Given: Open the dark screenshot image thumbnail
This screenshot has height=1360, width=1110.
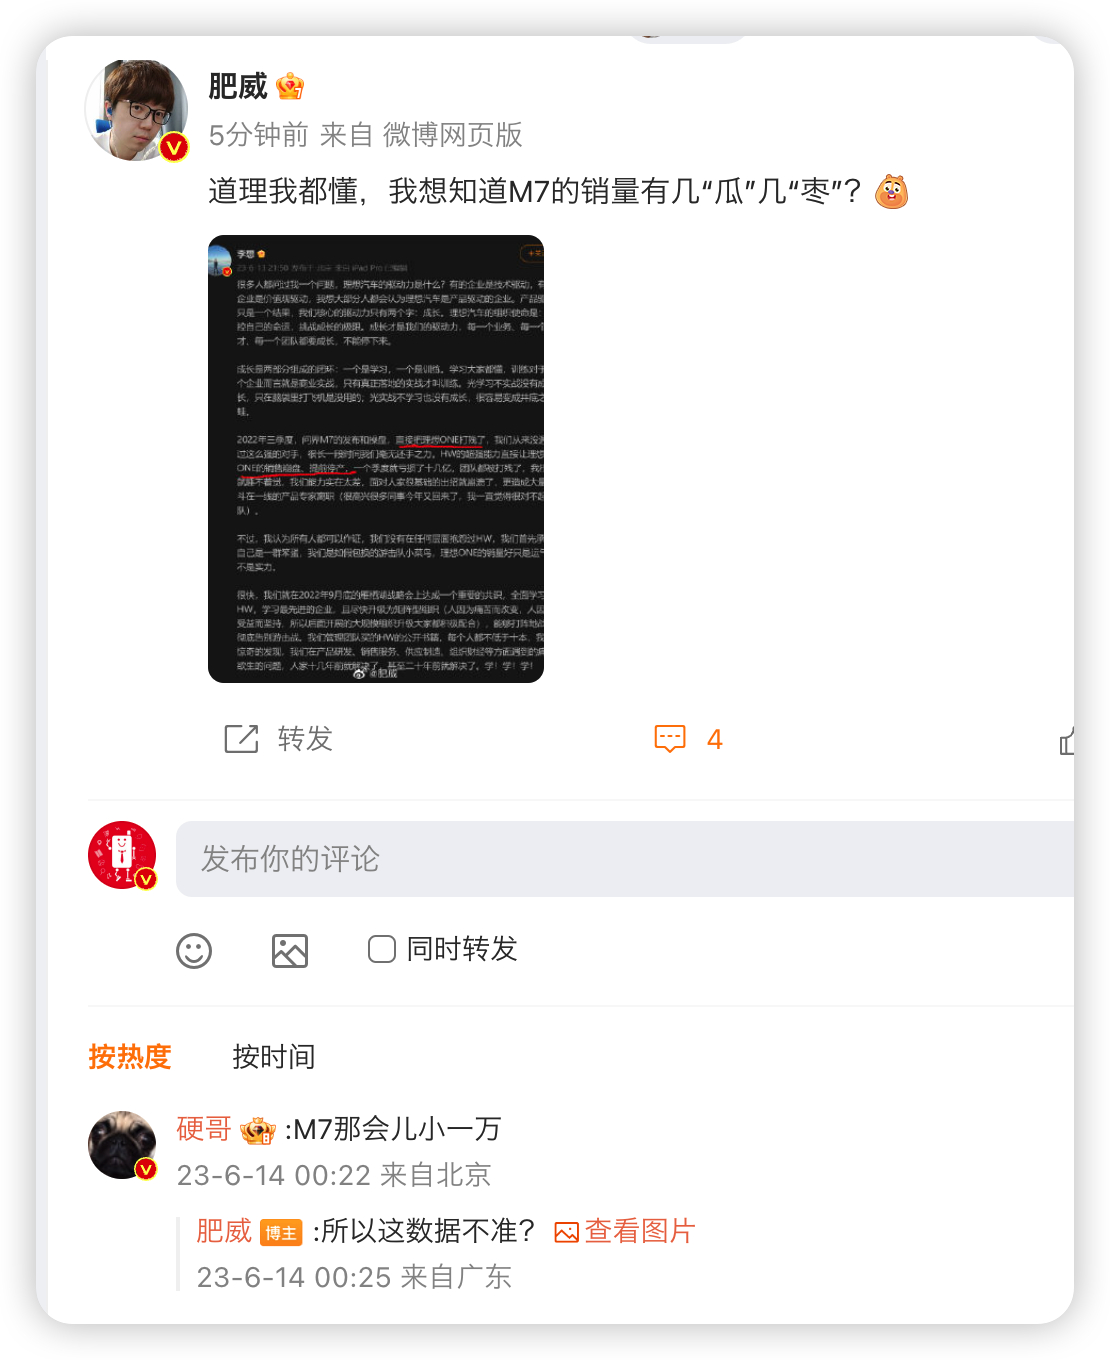Looking at the screenshot, I should pos(376,459).
